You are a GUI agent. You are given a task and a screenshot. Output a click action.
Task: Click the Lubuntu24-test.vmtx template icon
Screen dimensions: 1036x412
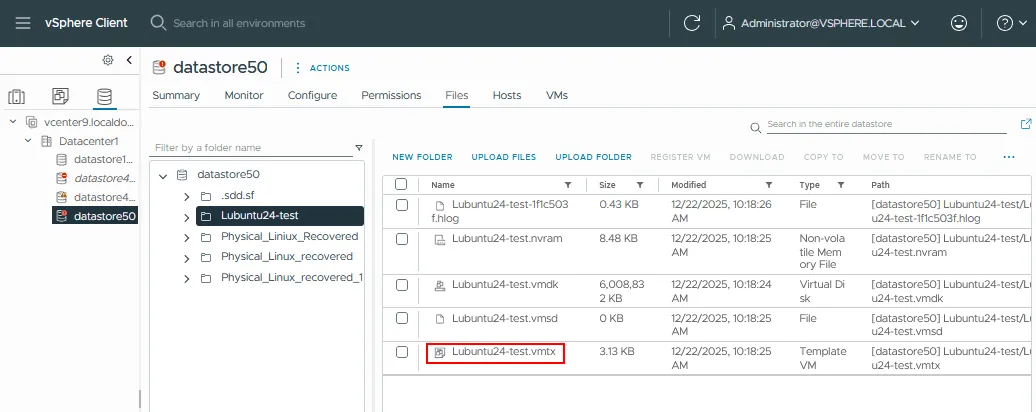click(439, 353)
